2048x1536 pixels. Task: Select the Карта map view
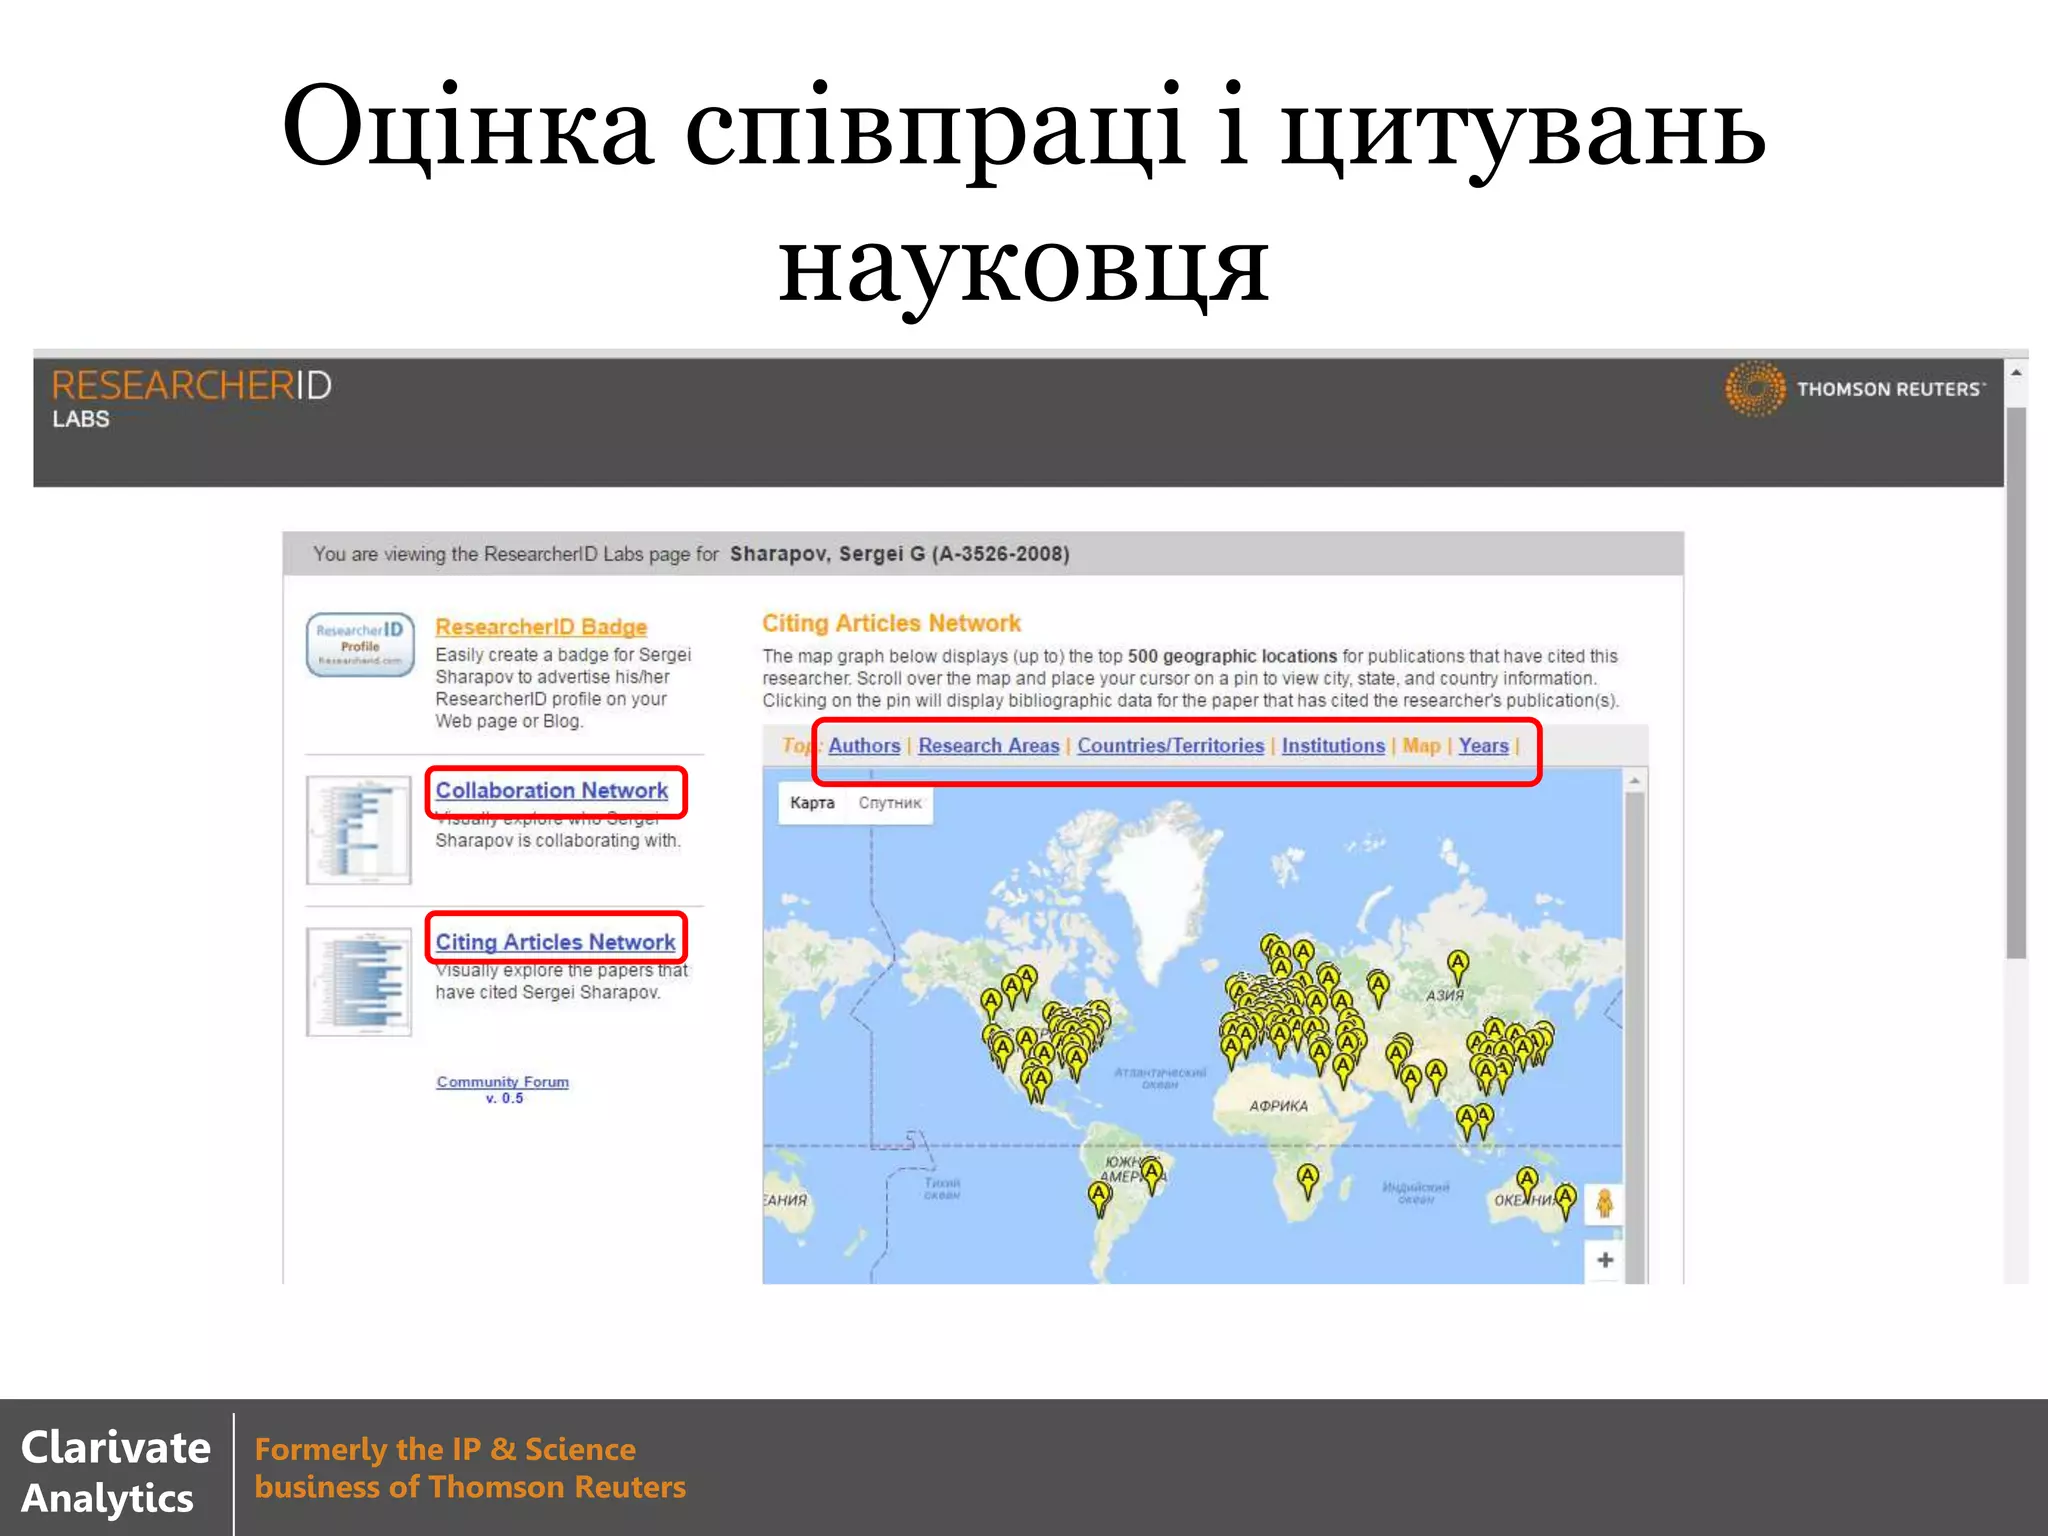click(812, 803)
